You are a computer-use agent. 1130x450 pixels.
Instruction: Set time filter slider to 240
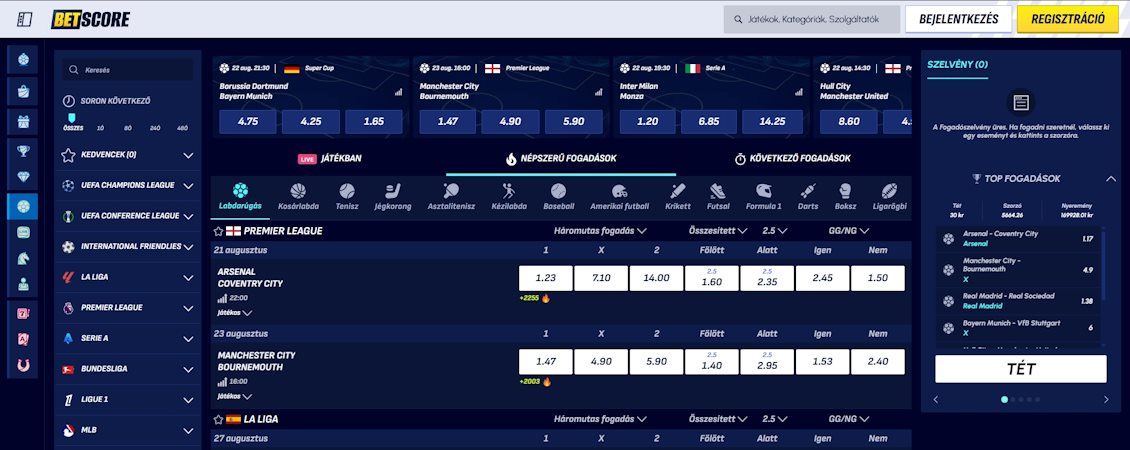tap(155, 128)
